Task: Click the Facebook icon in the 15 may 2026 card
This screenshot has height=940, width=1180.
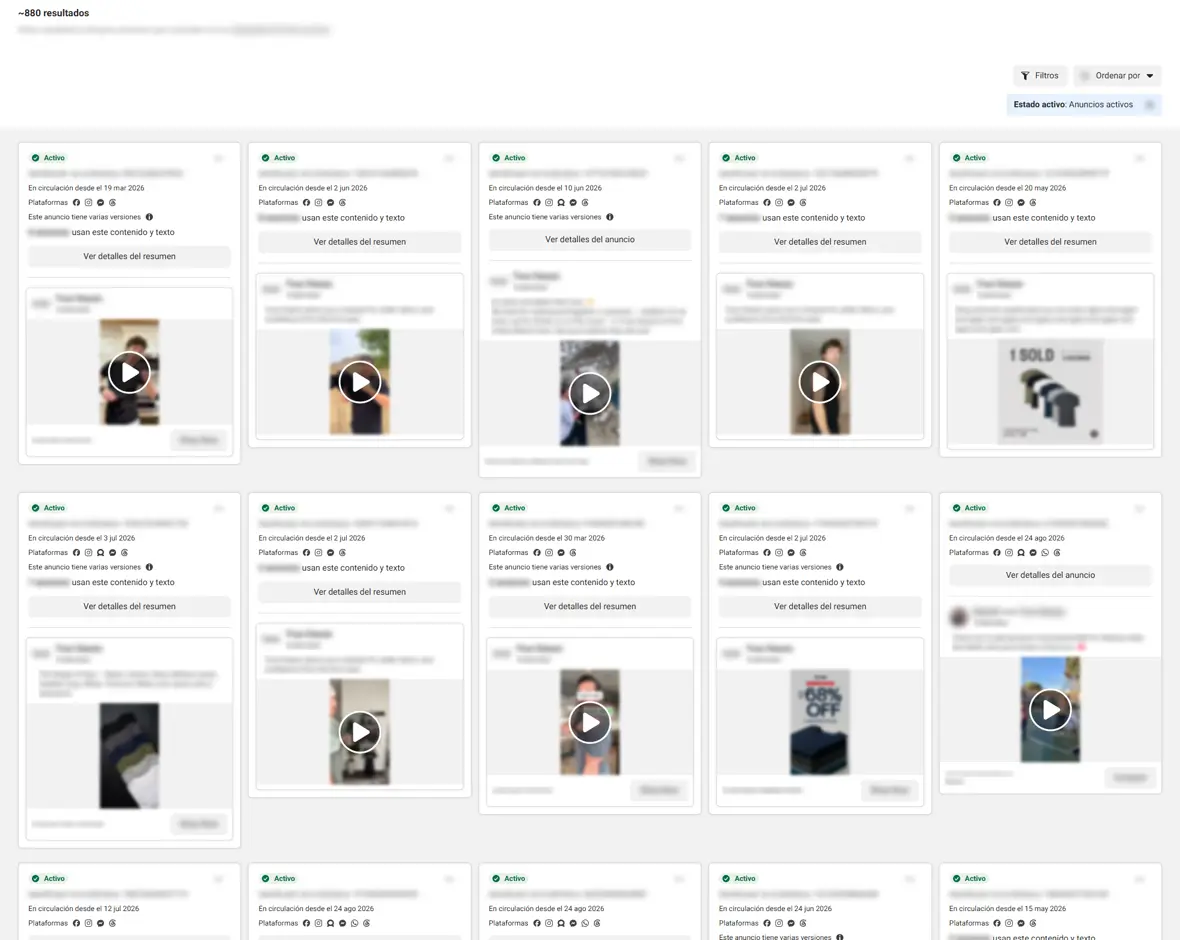Action: tap(997, 923)
